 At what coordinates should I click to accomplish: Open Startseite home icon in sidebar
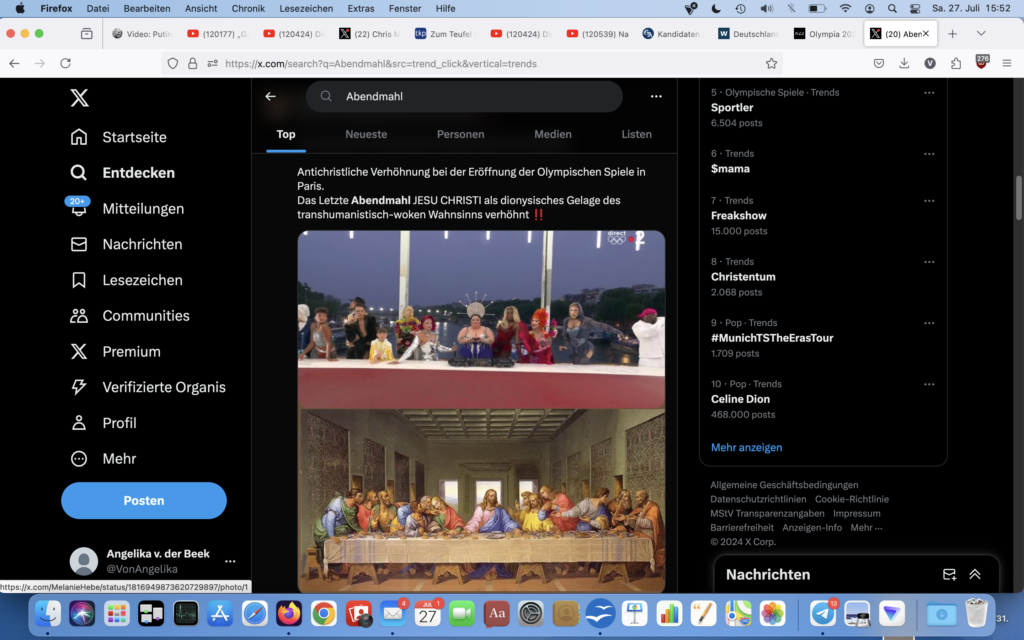point(79,137)
